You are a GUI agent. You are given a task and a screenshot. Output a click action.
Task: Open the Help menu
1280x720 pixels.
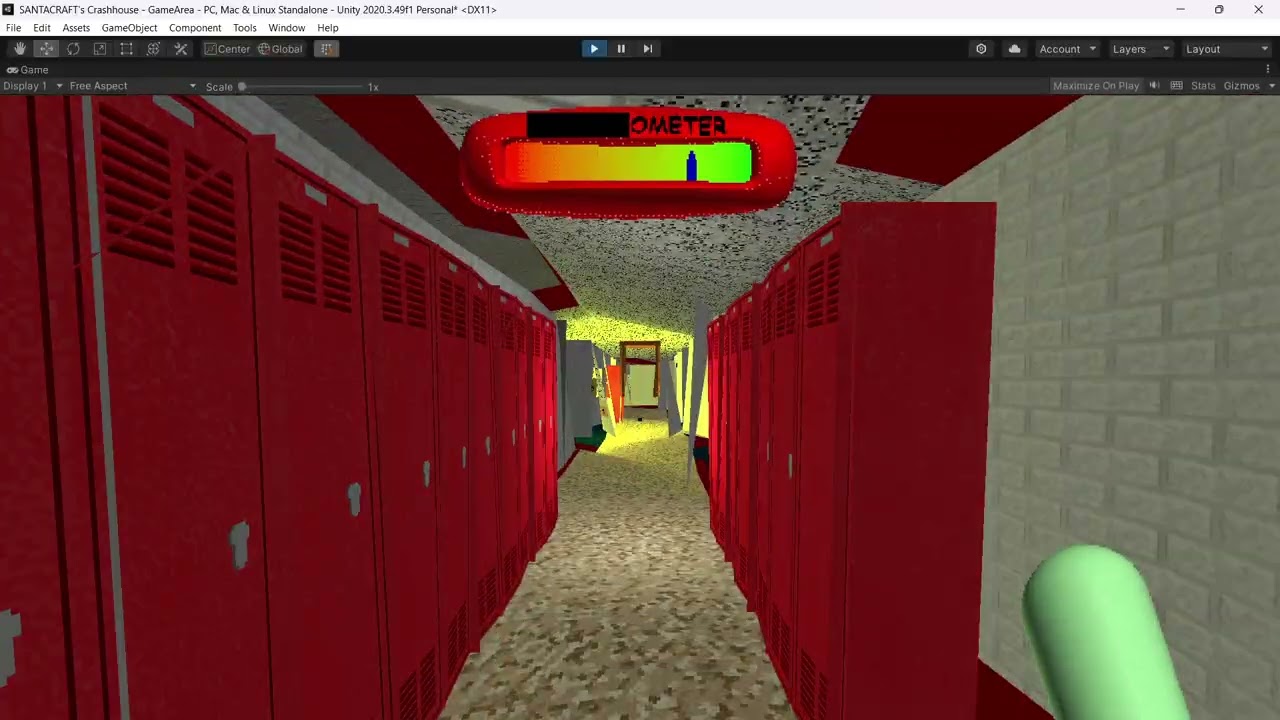point(328,28)
